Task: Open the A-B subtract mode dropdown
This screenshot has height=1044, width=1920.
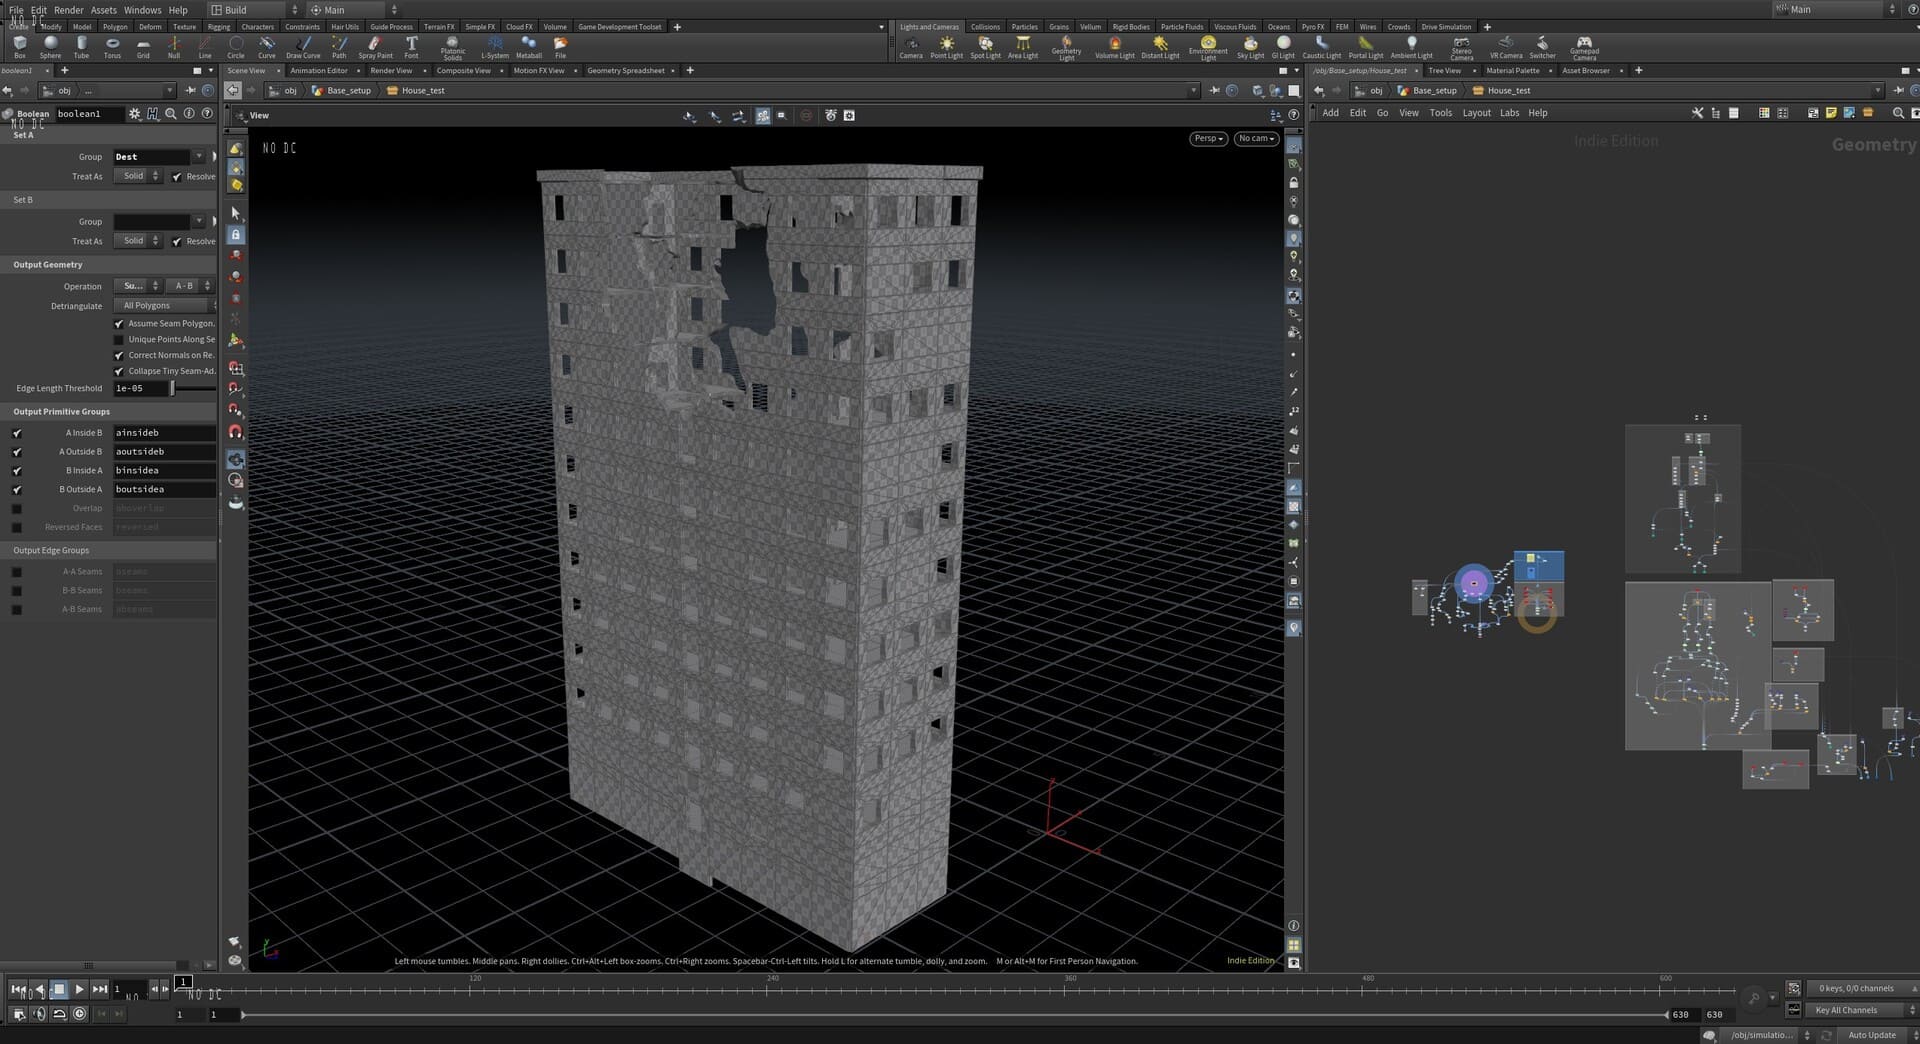Action: [x=189, y=286]
